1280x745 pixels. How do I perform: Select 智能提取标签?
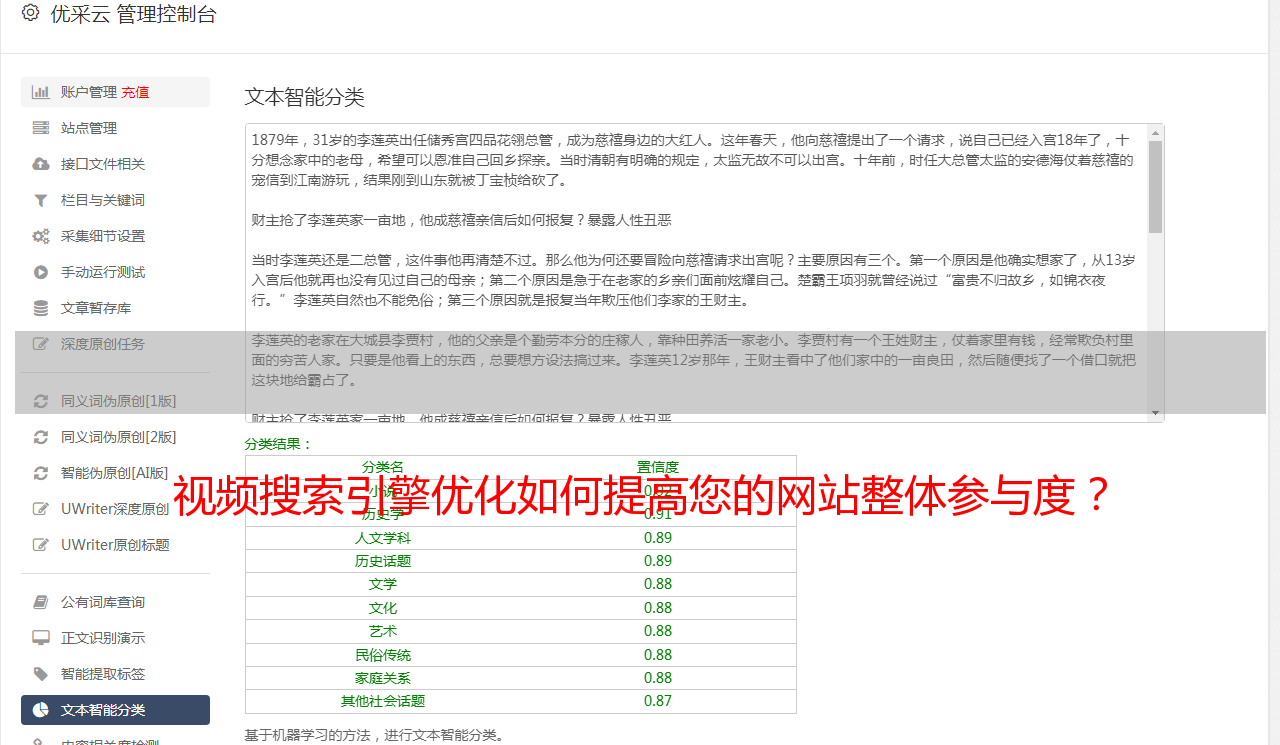(x=115, y=674)
